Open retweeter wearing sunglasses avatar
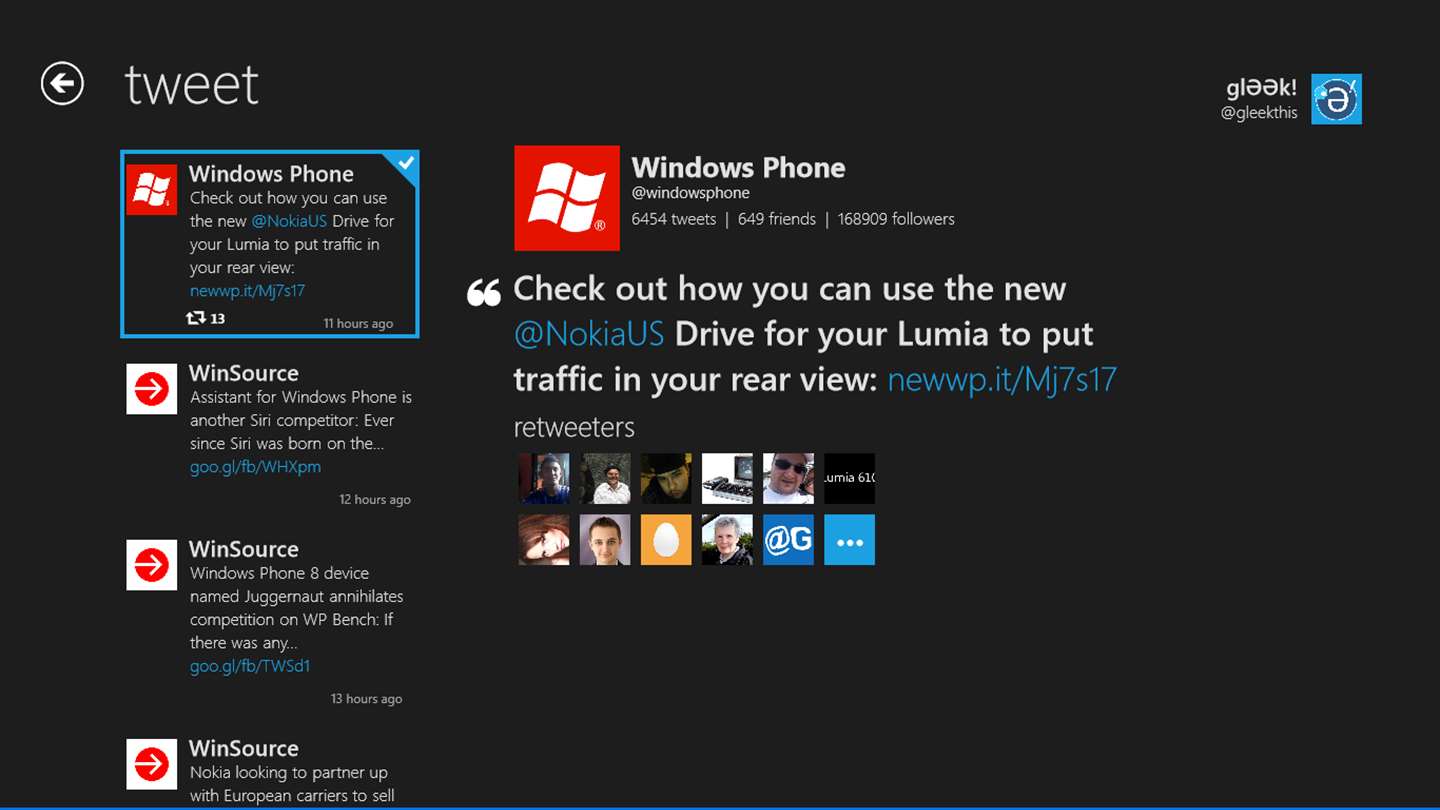Image resolution: width=1440 pixels, height=810 pixels. click(788, 478)
